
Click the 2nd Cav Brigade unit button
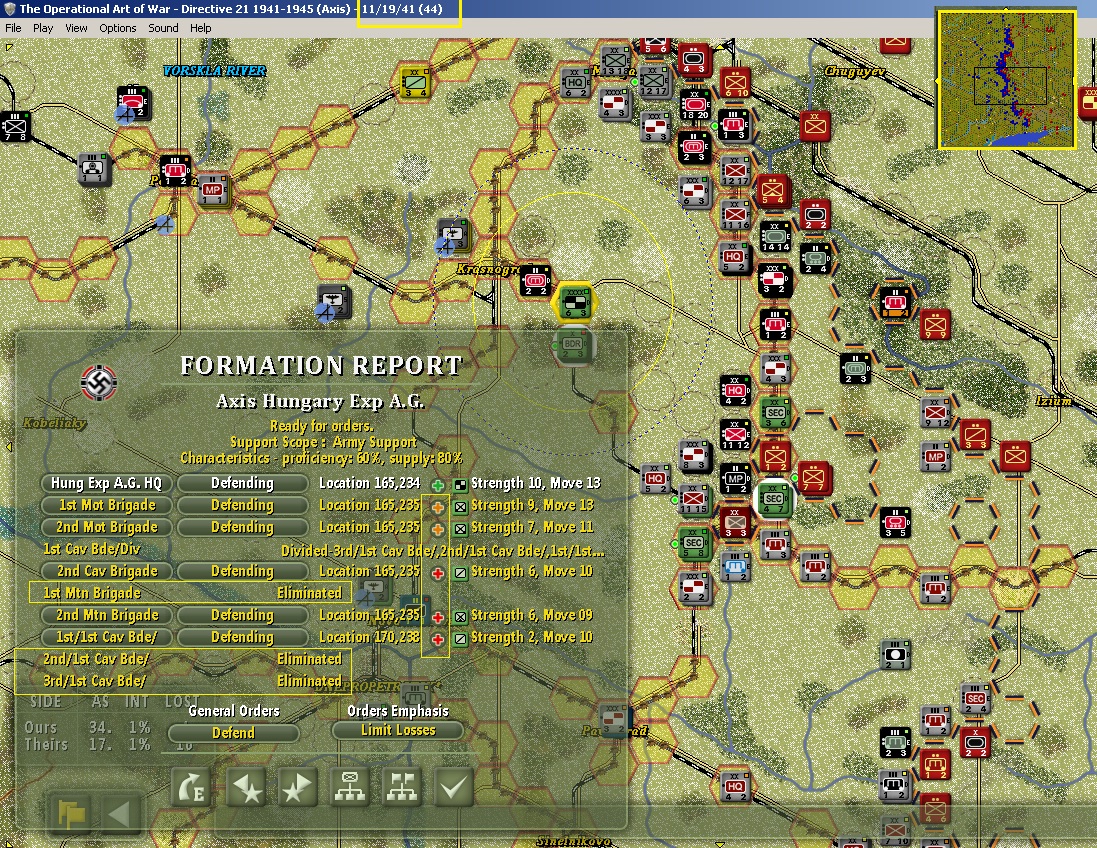pyautogui.click(x=106, y=571)
